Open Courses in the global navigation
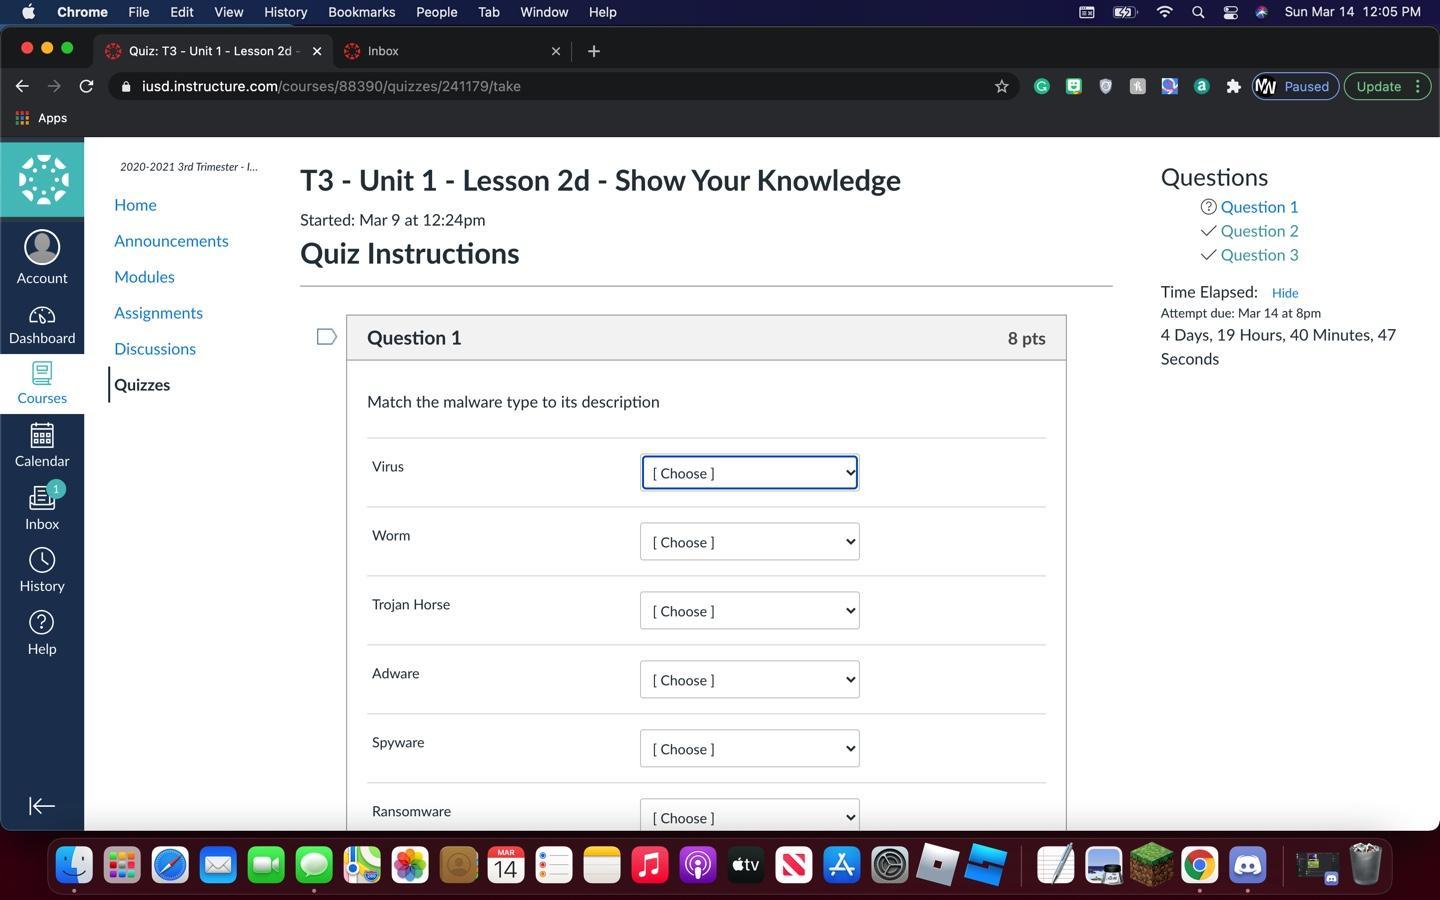This screenshot has height=900, width=1440. pos(42,384)
